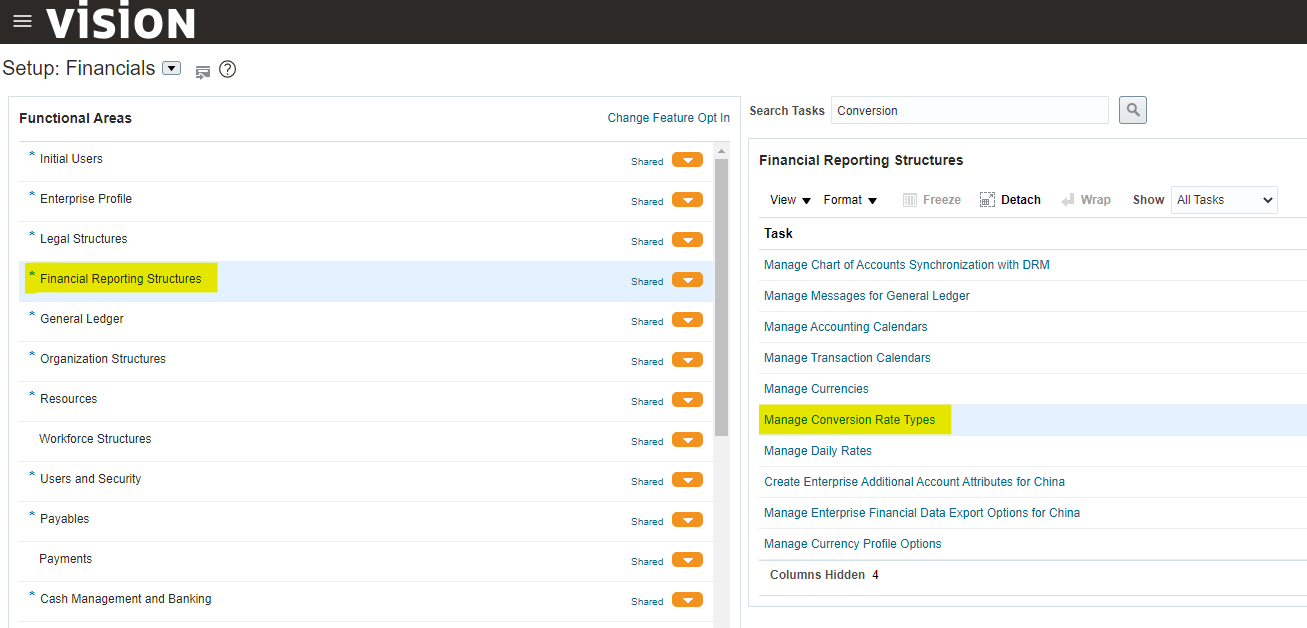
Task: Click the Wrap text icon
Action: click(1068, 200)
